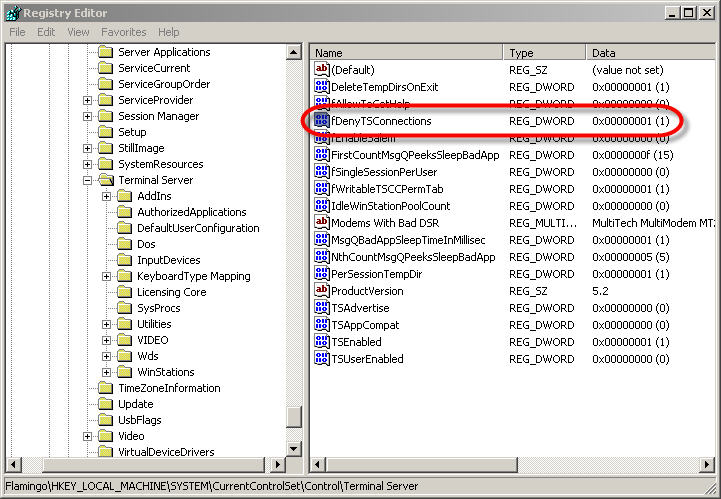Click the Update folder icon
The height and width of the screenshot is (499, 721).
[106, 404]
